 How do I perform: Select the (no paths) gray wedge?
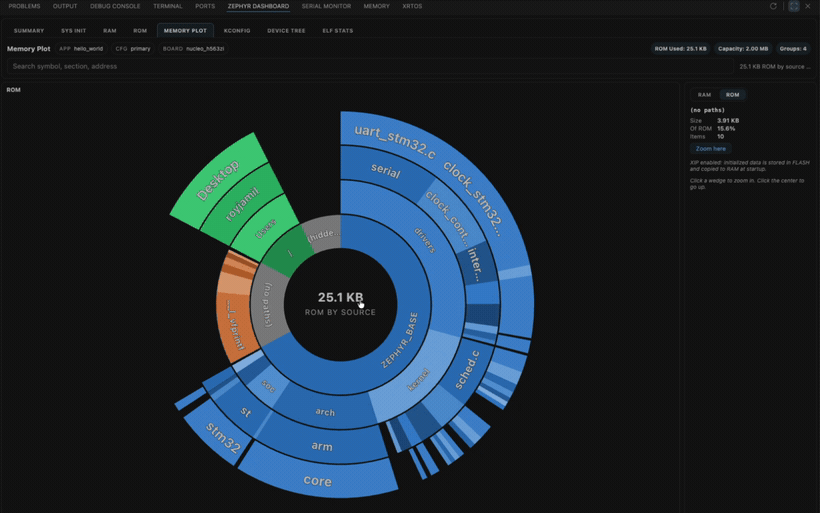(x=268, y=305)
